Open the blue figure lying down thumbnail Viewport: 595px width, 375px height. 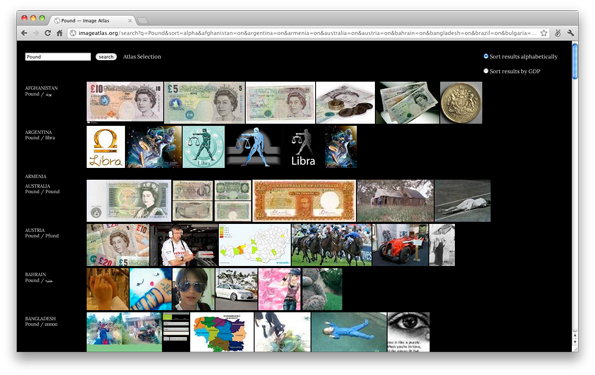point(349,332)
